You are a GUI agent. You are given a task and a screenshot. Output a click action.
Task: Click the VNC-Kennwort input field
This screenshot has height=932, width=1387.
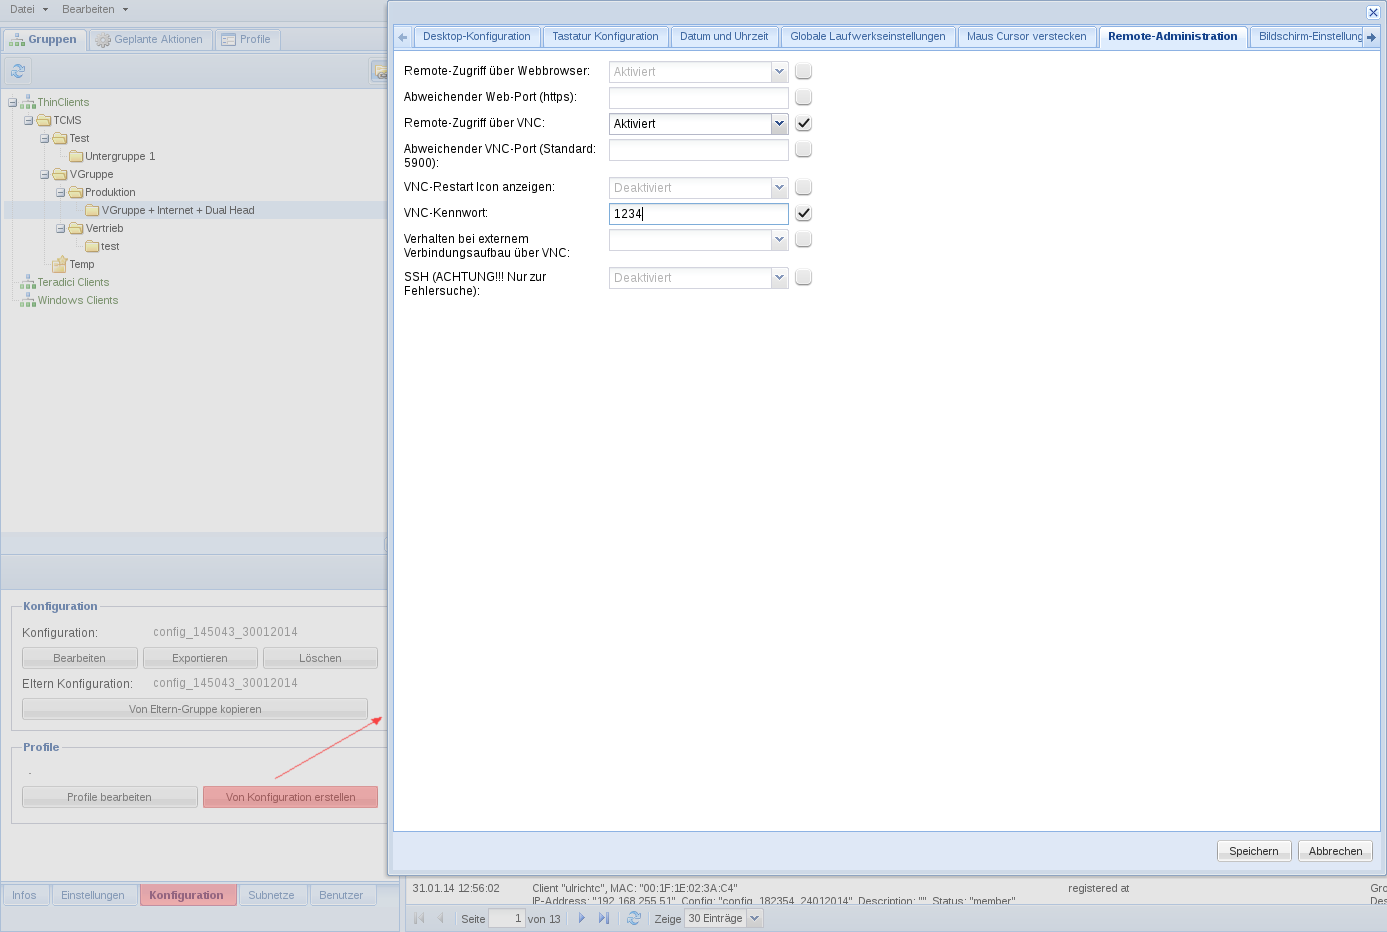coord(698,214)
